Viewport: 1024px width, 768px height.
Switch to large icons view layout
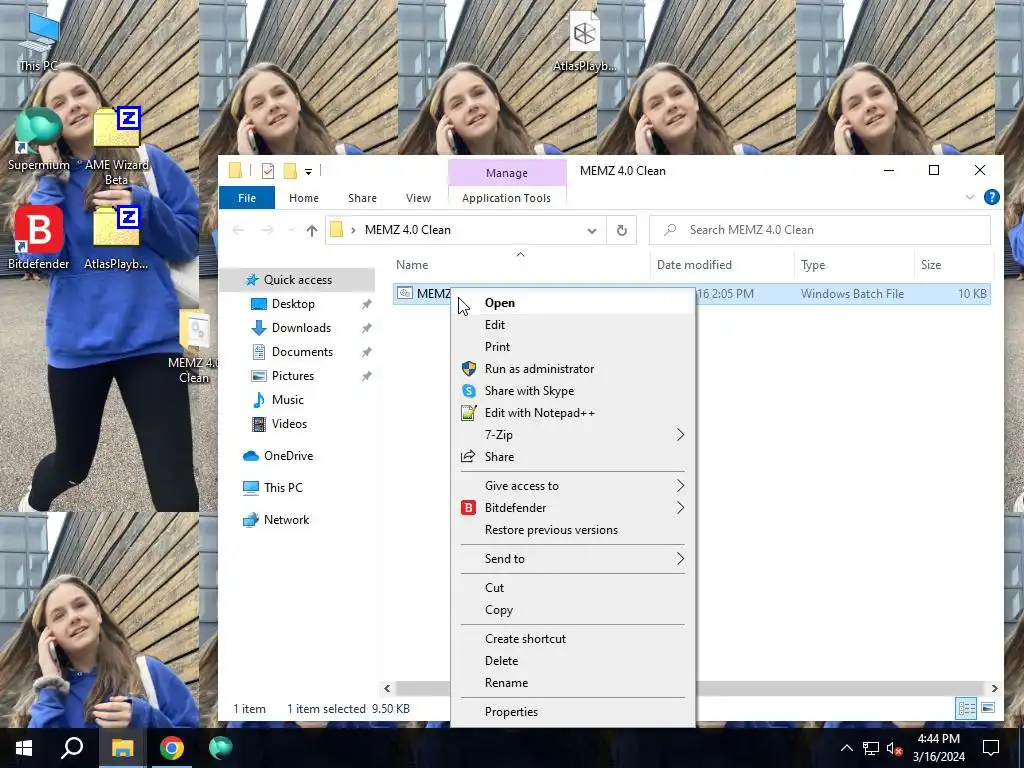pos(988,708)
